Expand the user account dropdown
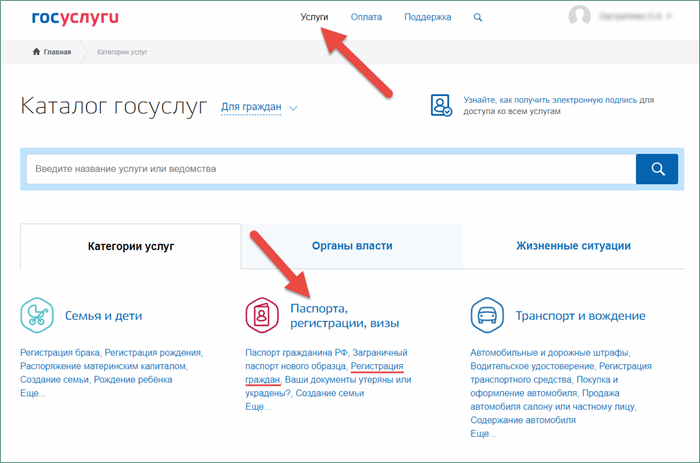700x463 pixels. coord(636,17)
